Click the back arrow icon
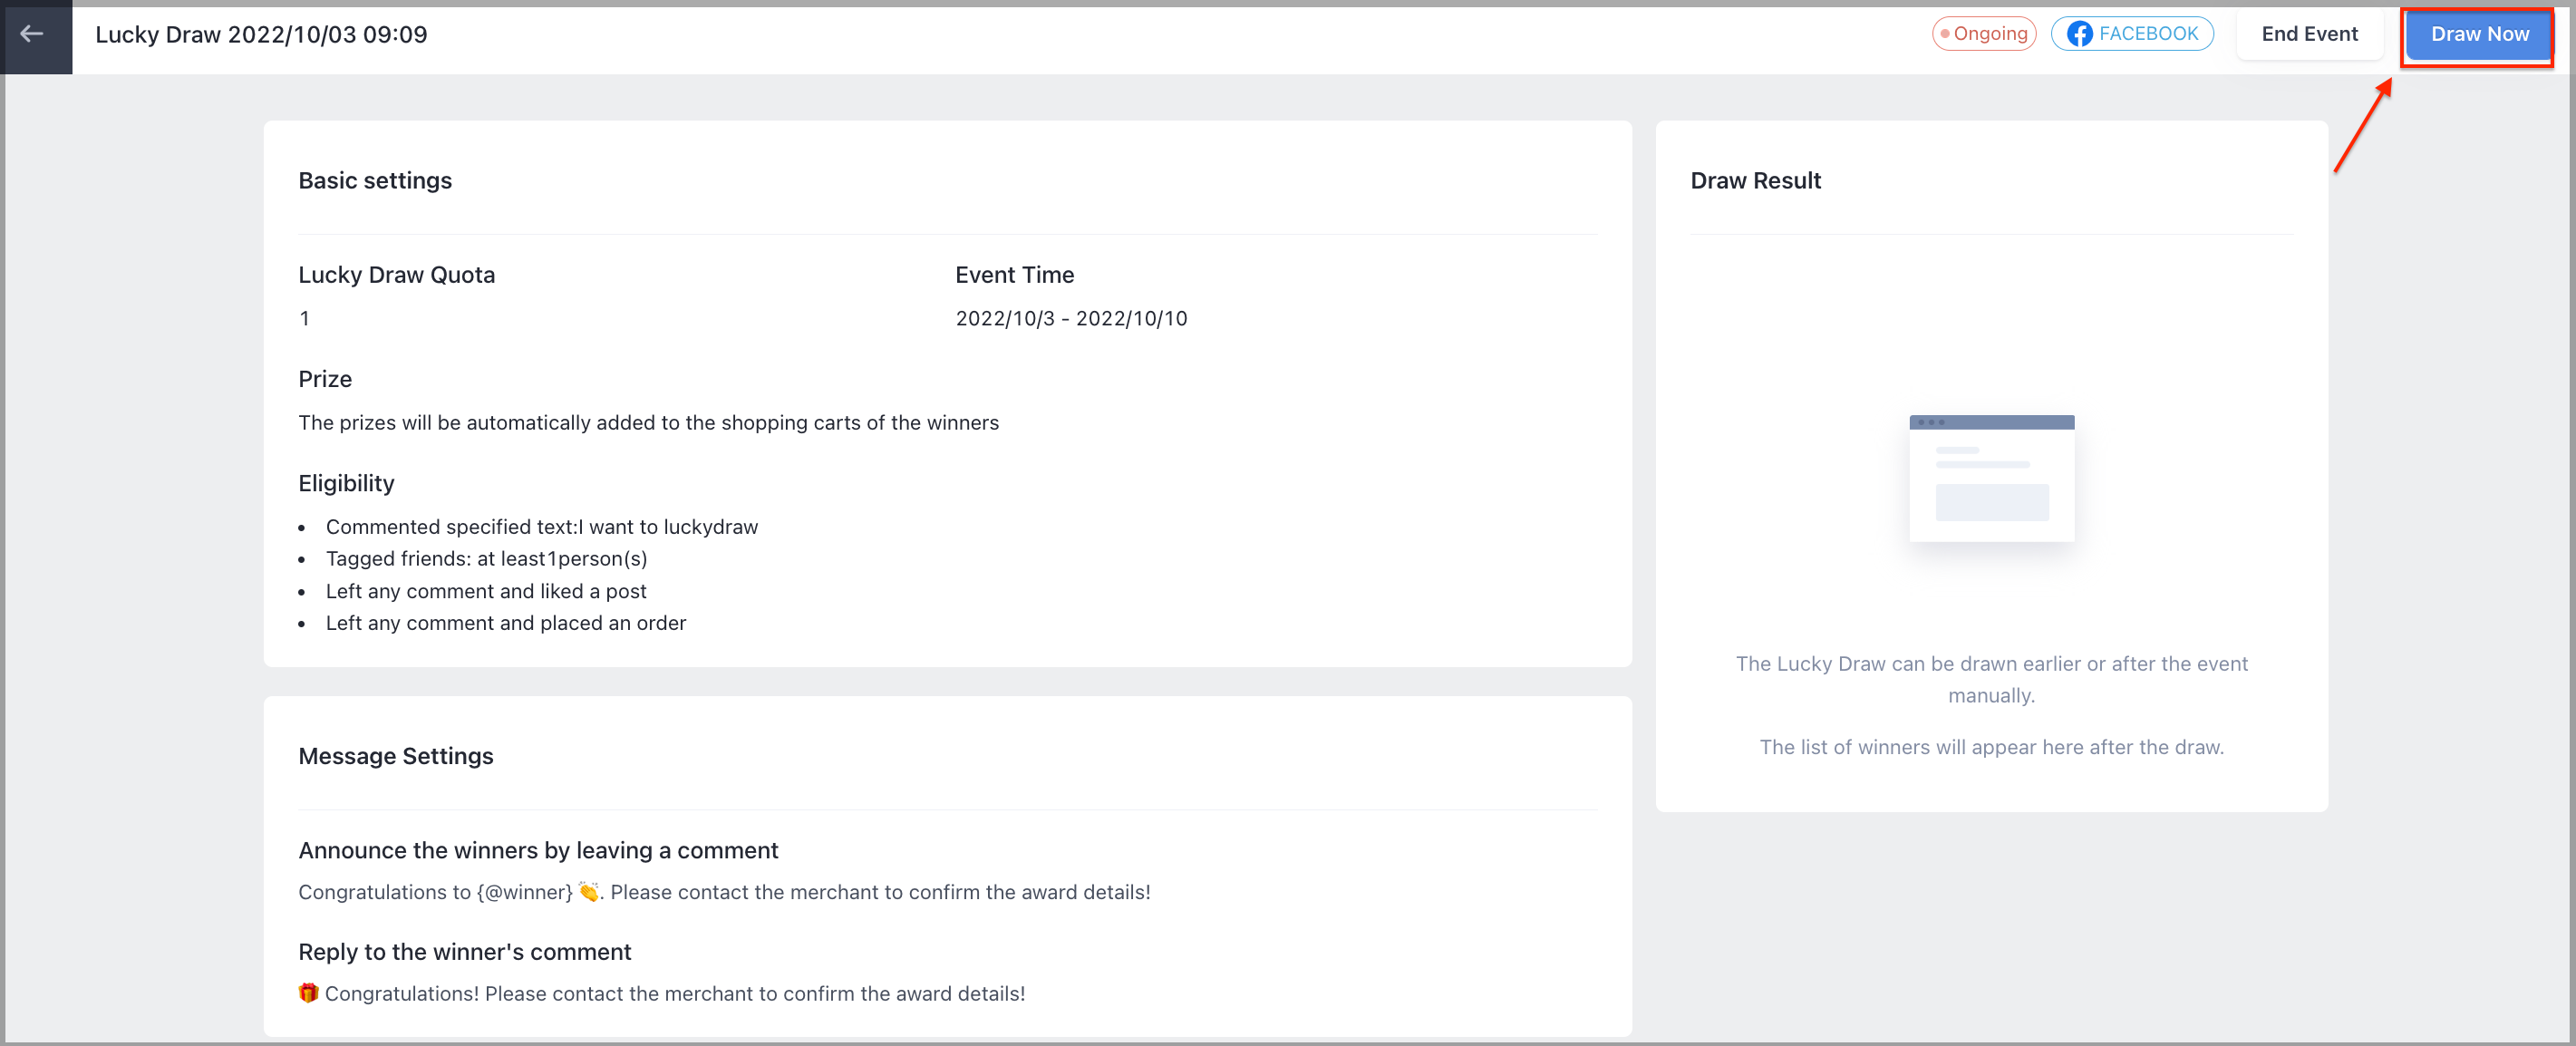 point(32,35)
